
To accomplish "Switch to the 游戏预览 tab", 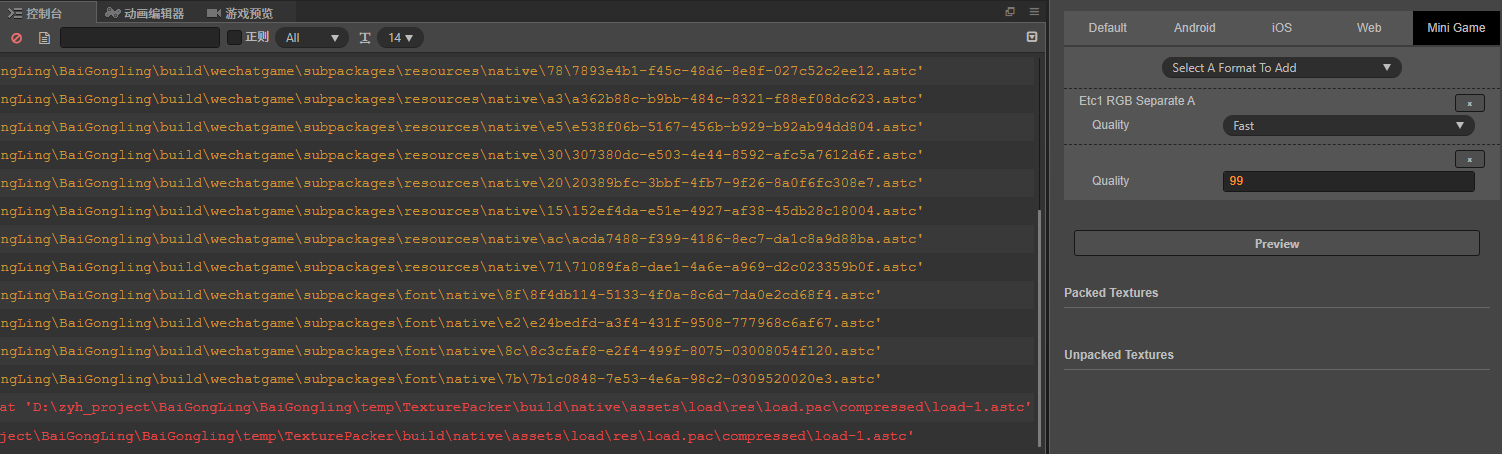I will pyautogui.click(x=240, y=13).
